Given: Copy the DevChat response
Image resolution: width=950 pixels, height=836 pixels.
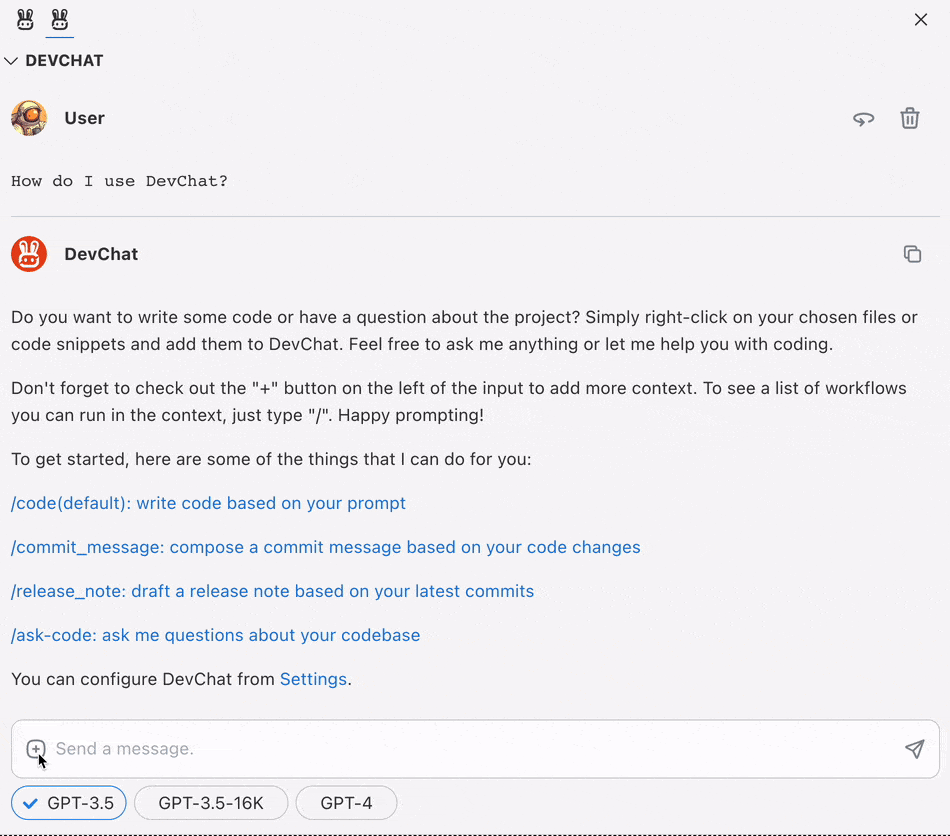Looking at the screenshot, I should coord(912,254).
